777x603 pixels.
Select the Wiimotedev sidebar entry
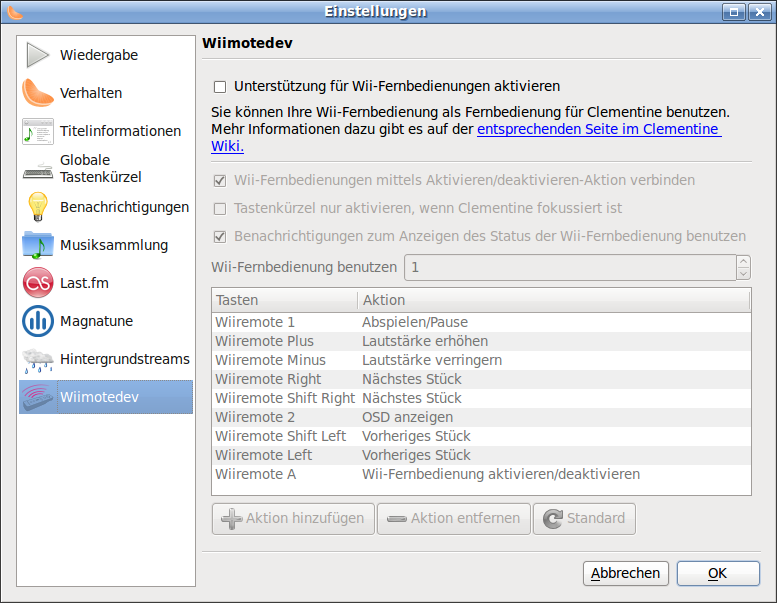(106, 397)
